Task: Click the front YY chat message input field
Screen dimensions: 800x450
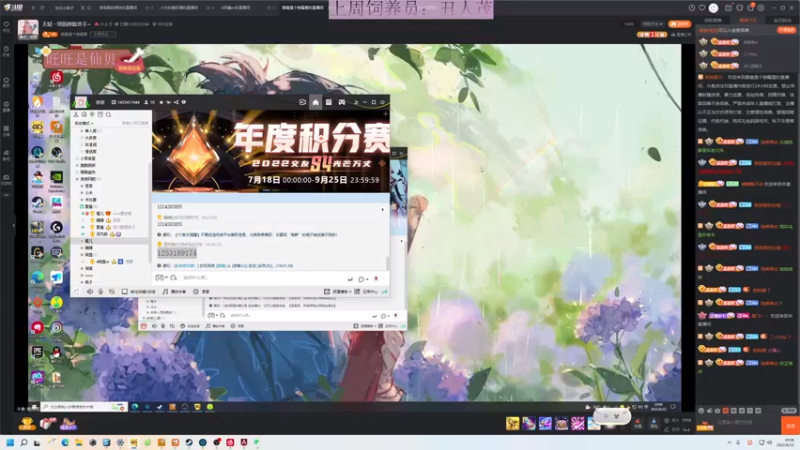Action: pyautogui.click(x=261, y=278)
